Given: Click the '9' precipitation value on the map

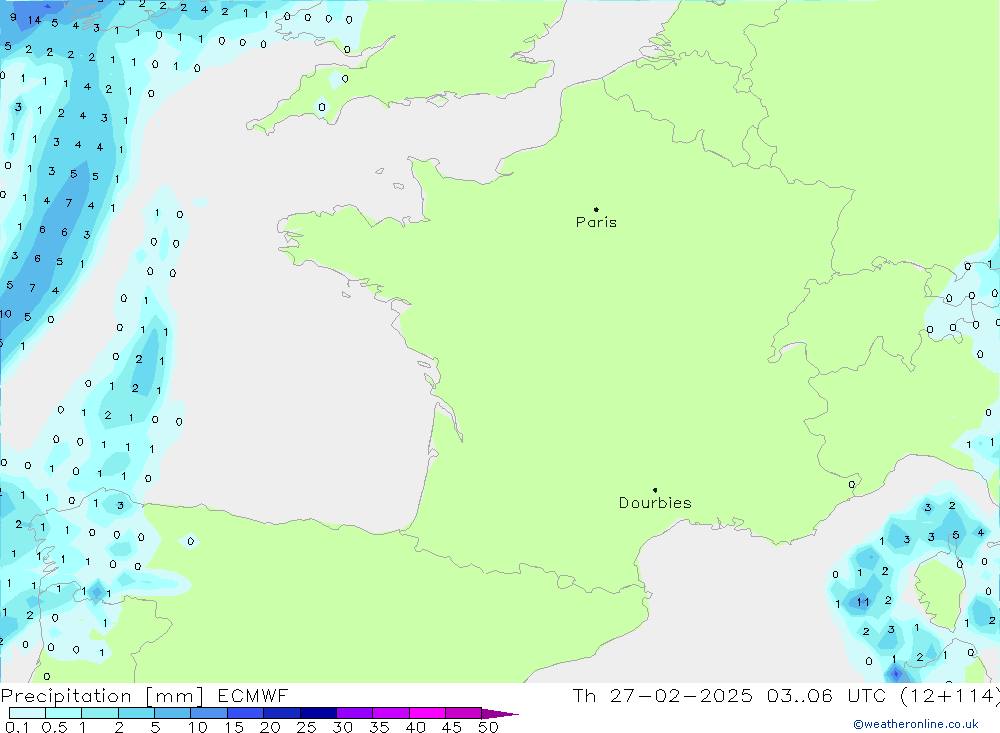Looking at the screenshot, I should click(x=13, y=17).
